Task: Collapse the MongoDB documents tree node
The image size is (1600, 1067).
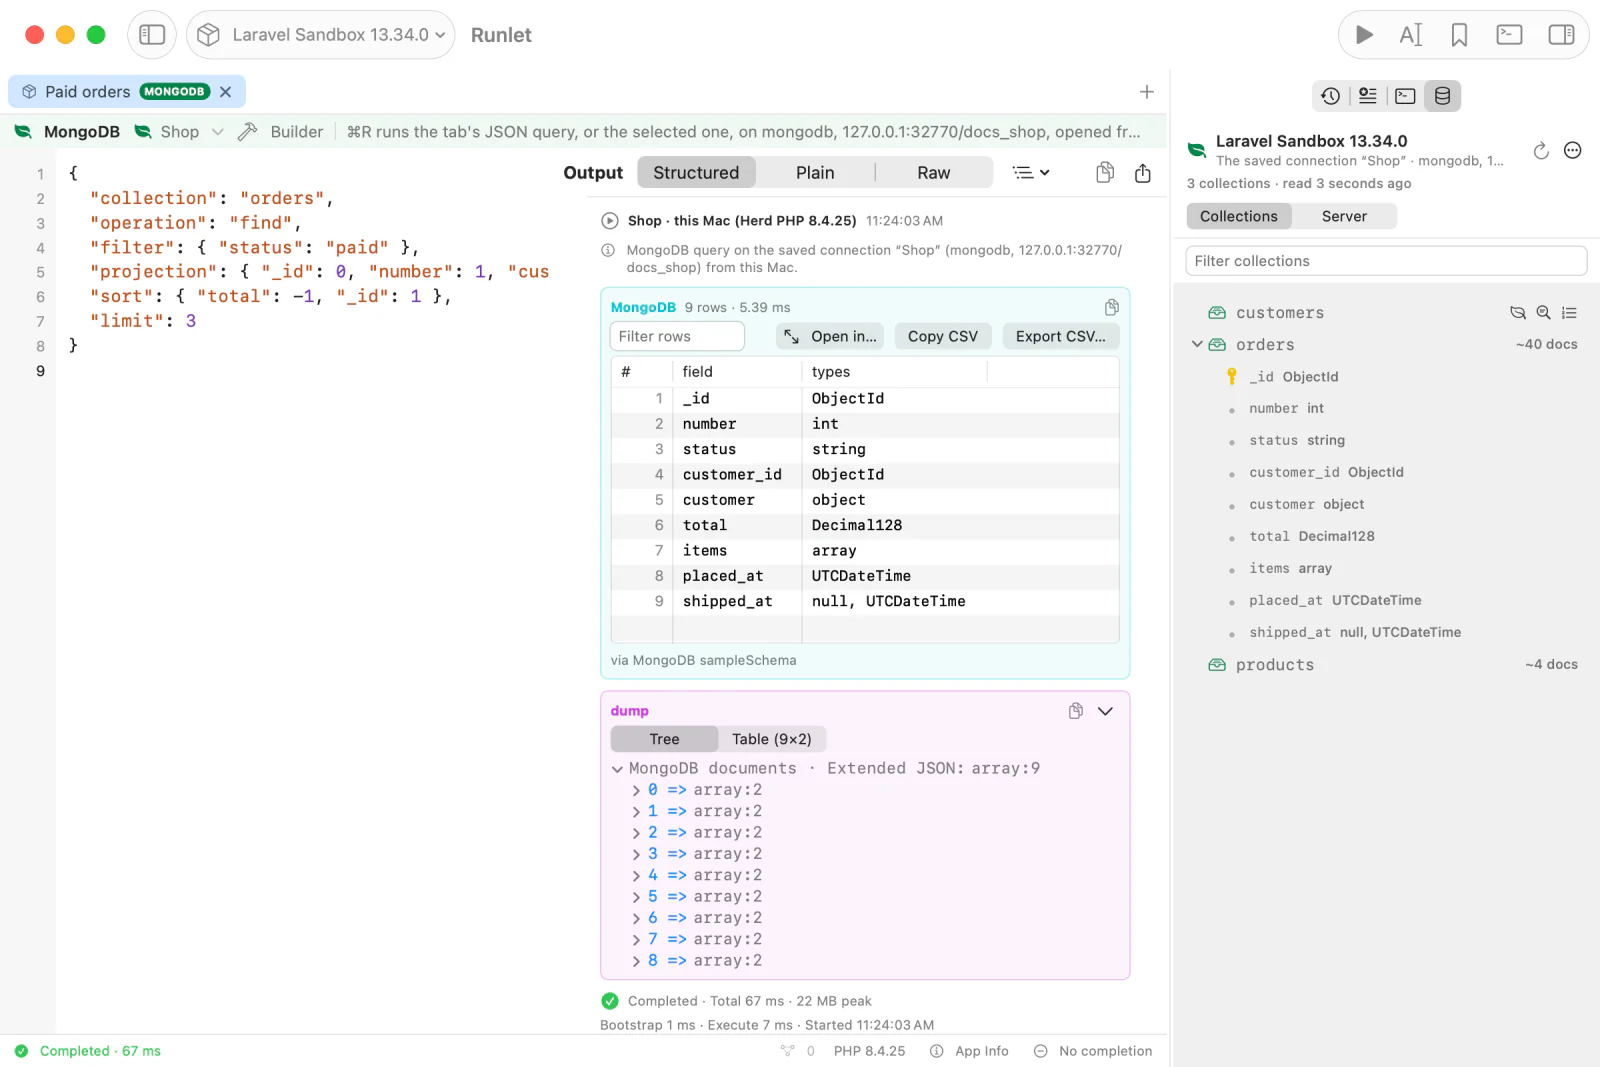Action: 618,769
